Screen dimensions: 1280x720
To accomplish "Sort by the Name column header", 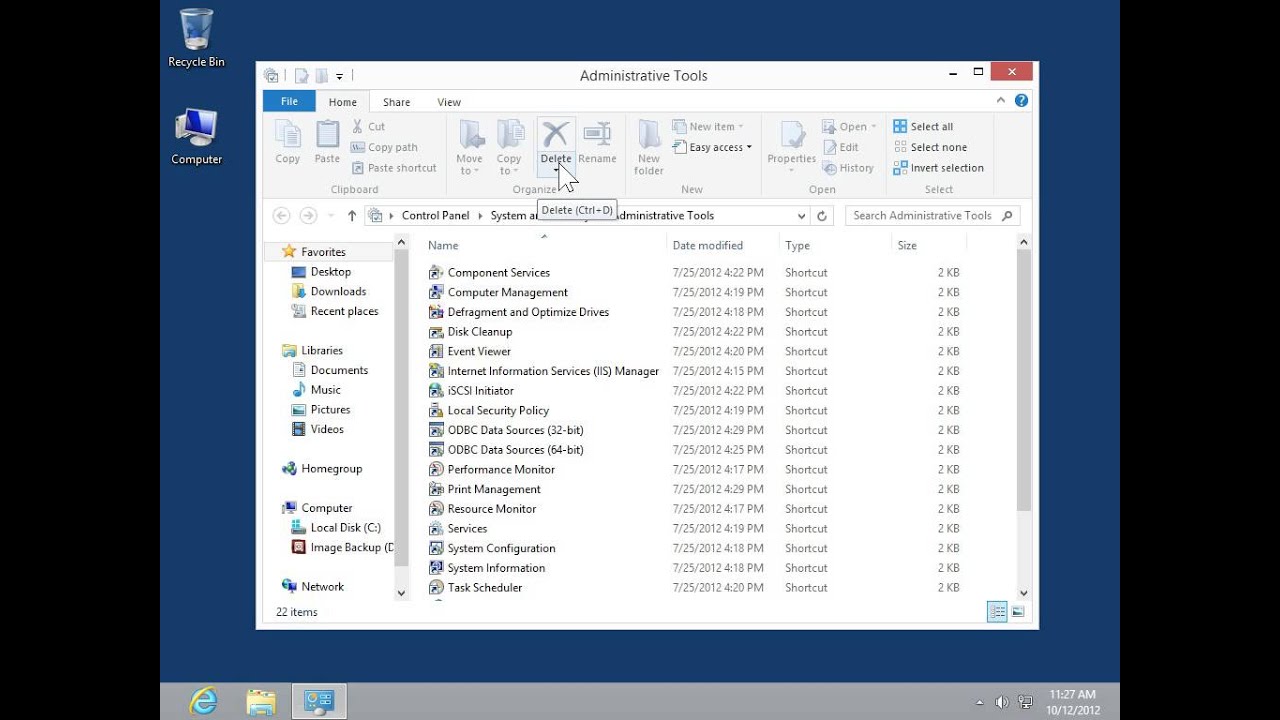I will click(x=443, y=245).
